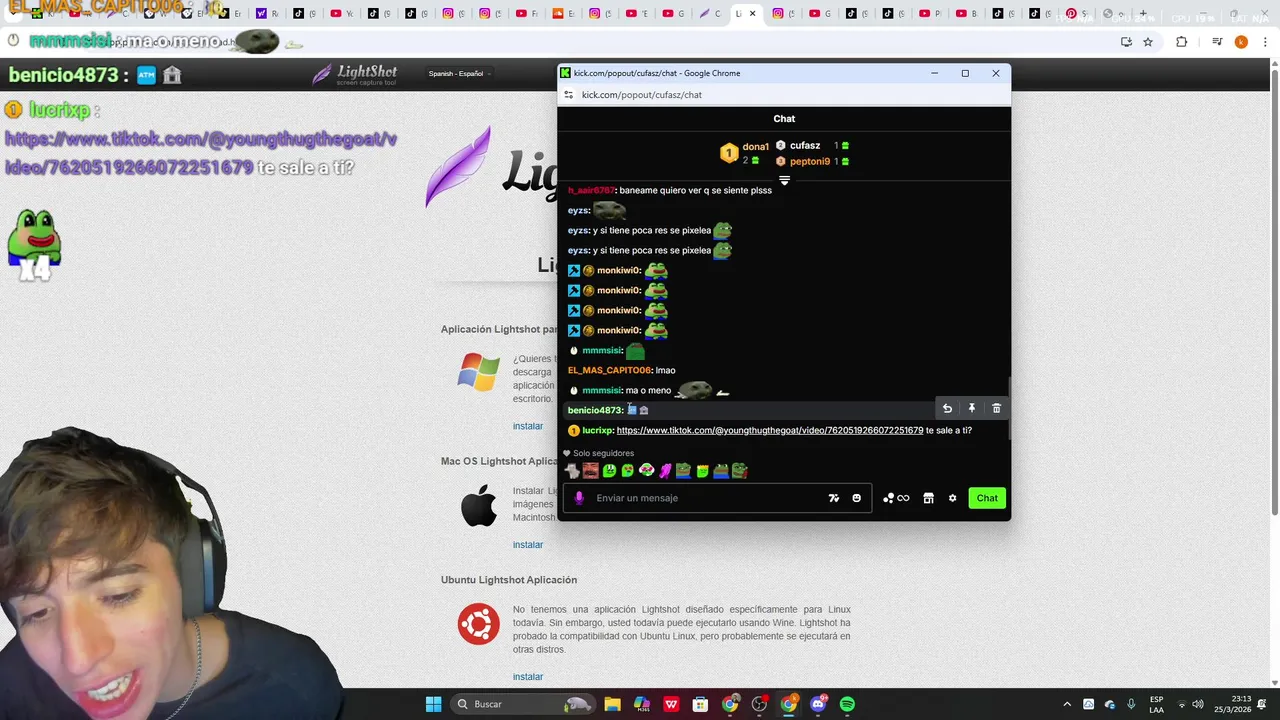This screenshot has height=720, width=1280.
Task: Open the TikTok link posted by lucrixp
Action: coord(770,430)
